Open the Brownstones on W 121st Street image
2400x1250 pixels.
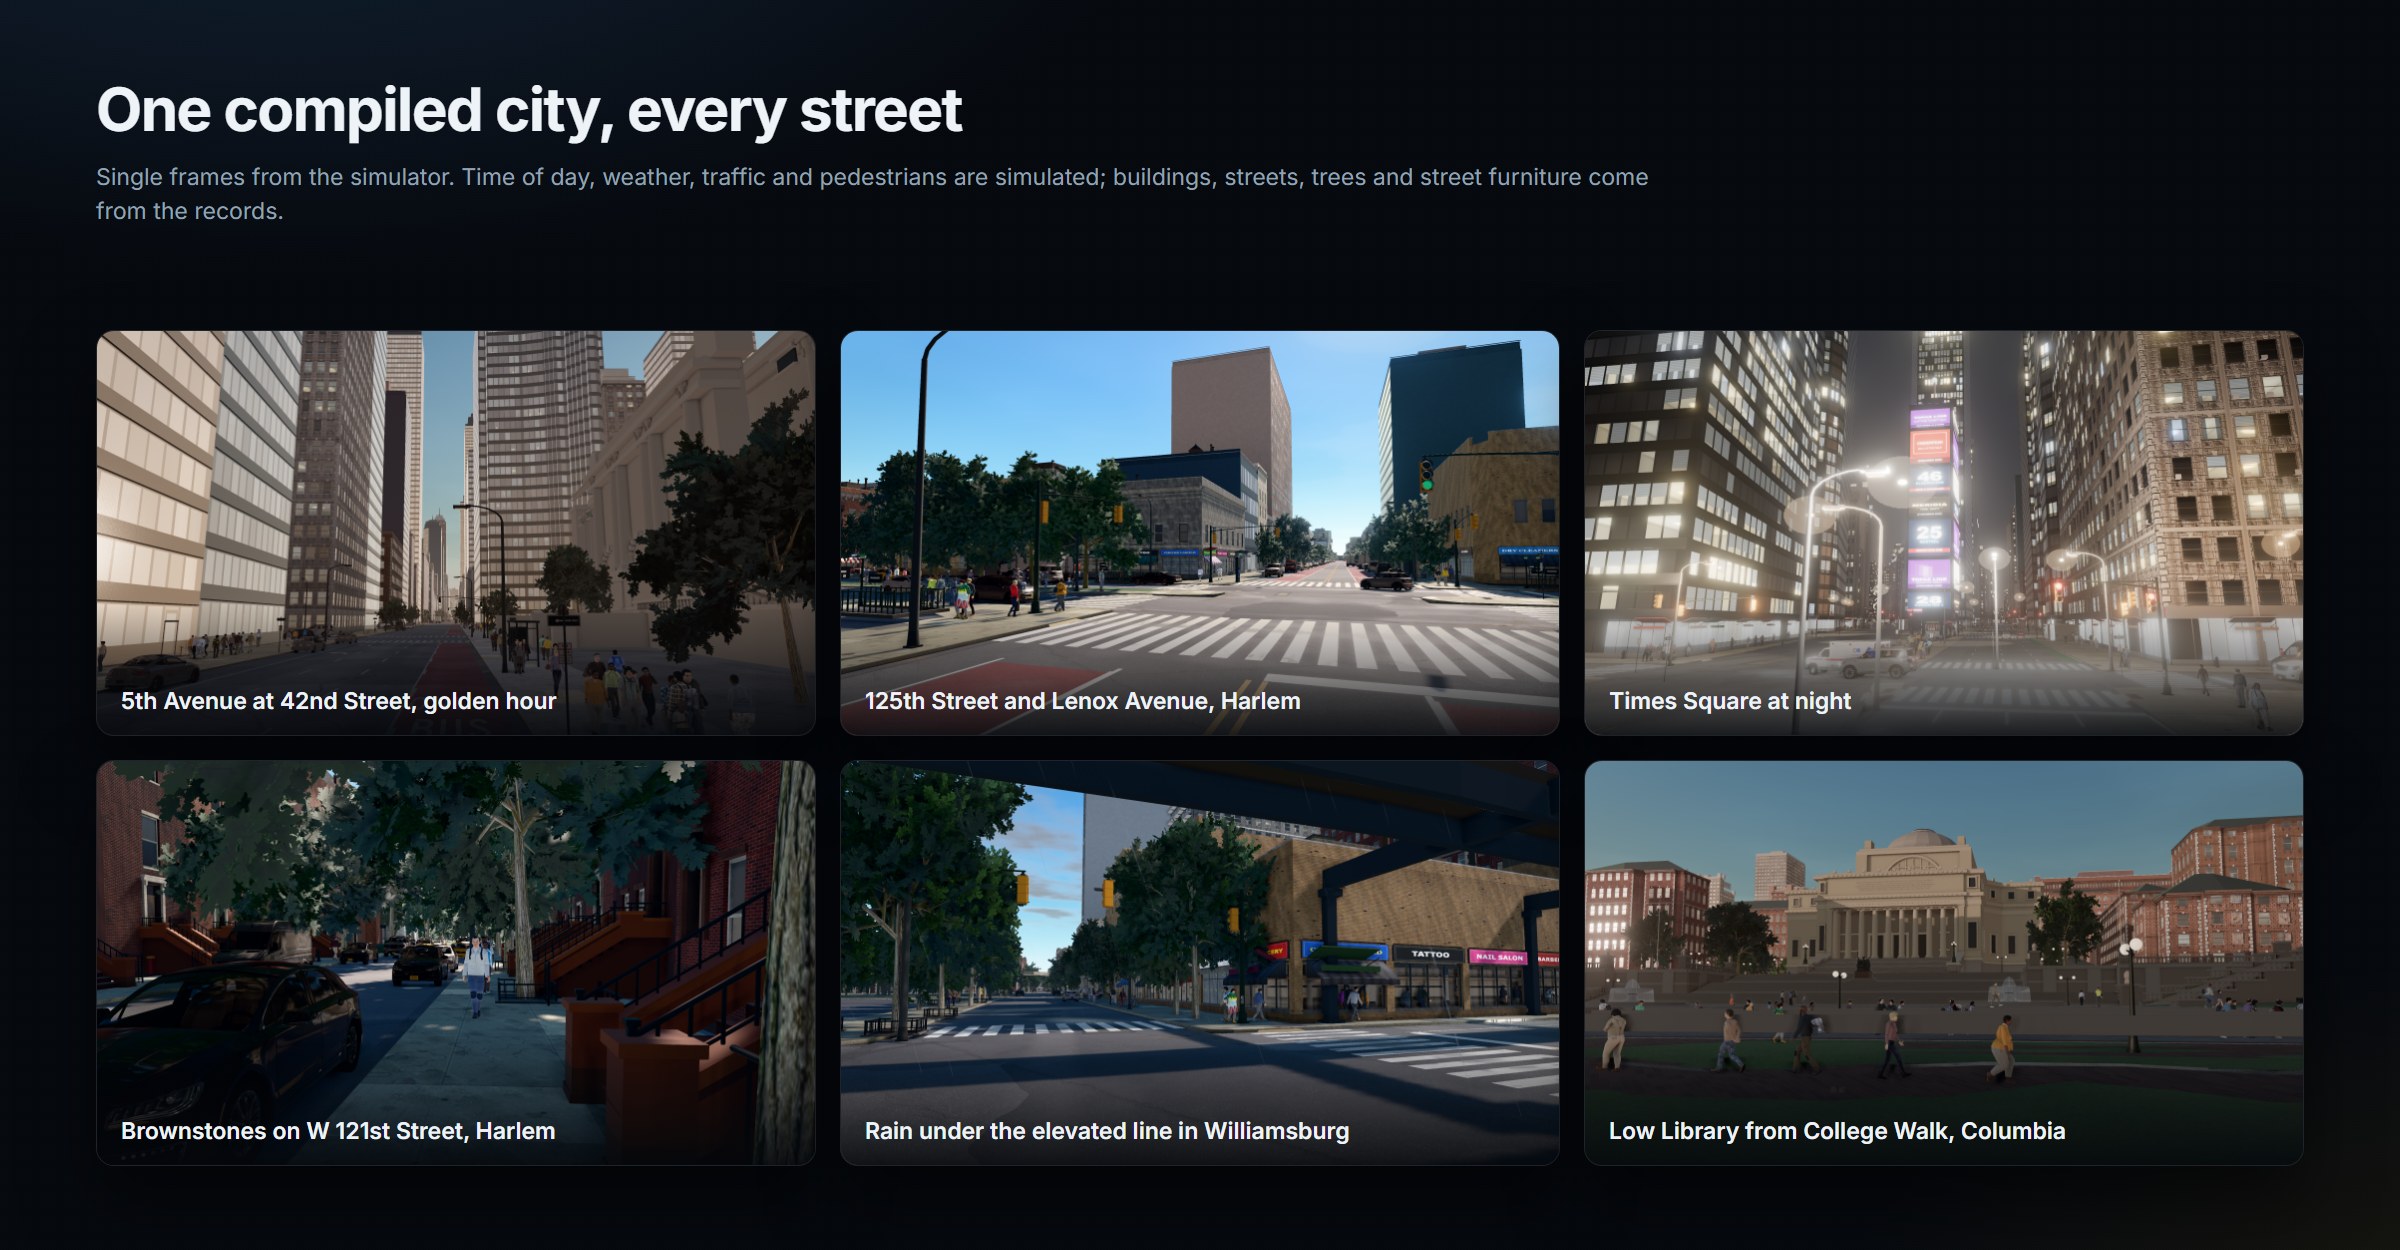456,963
